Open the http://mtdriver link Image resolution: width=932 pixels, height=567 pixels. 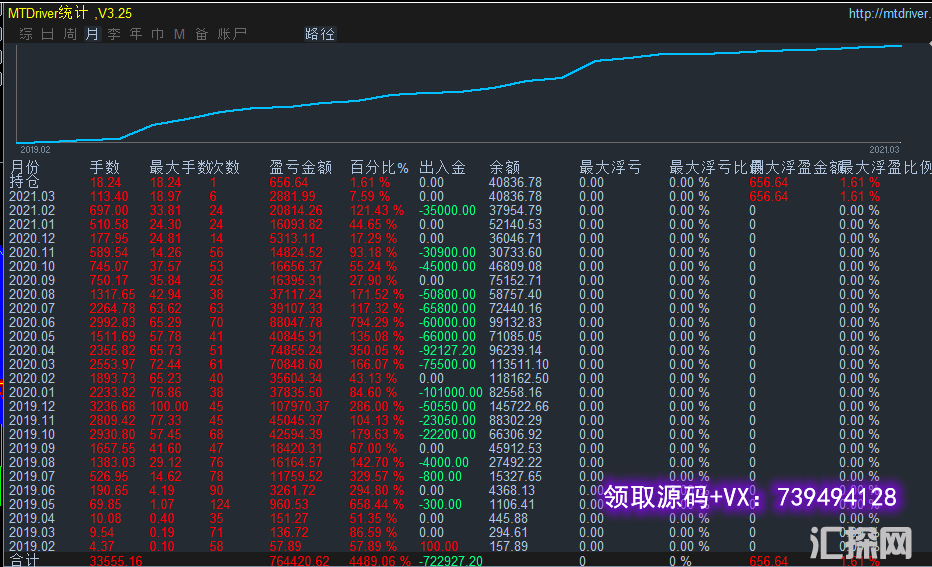point(890,13)
